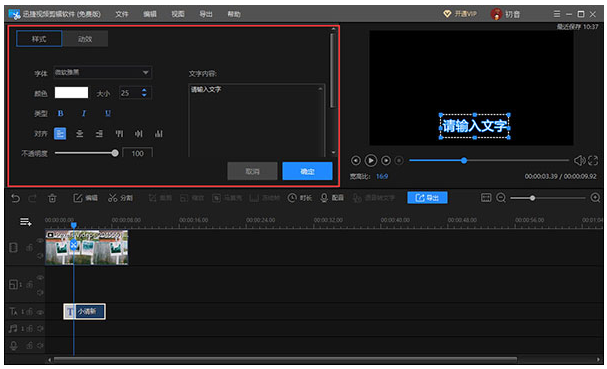Click the blue 确定 confirm button
The image size is (607, 369).
coord(307,171)
